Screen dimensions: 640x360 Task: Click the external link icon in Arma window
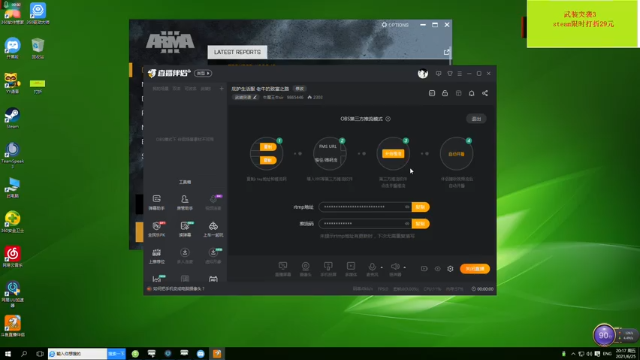coord(447,52)
